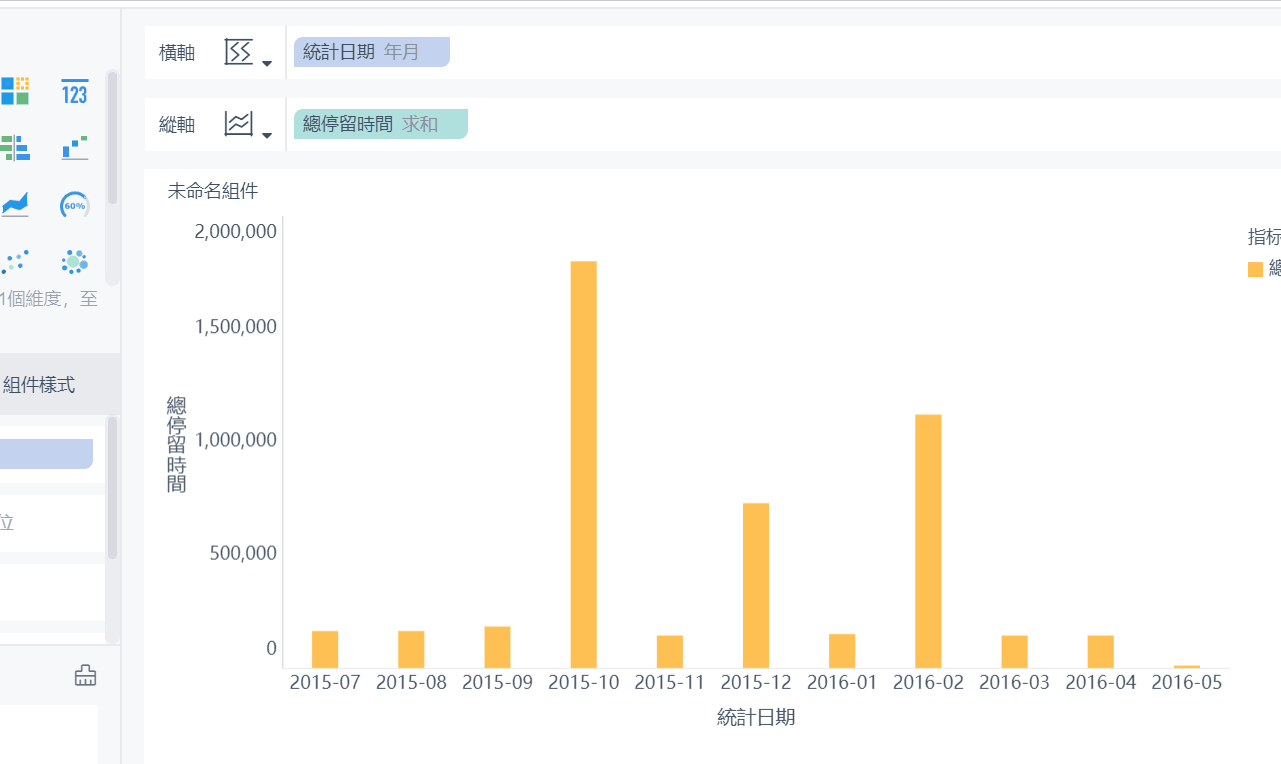The height and width of the screenshot is (764, 1281).
Task: Switch to the 組件樣式 tab
Action: coord(39,385)
